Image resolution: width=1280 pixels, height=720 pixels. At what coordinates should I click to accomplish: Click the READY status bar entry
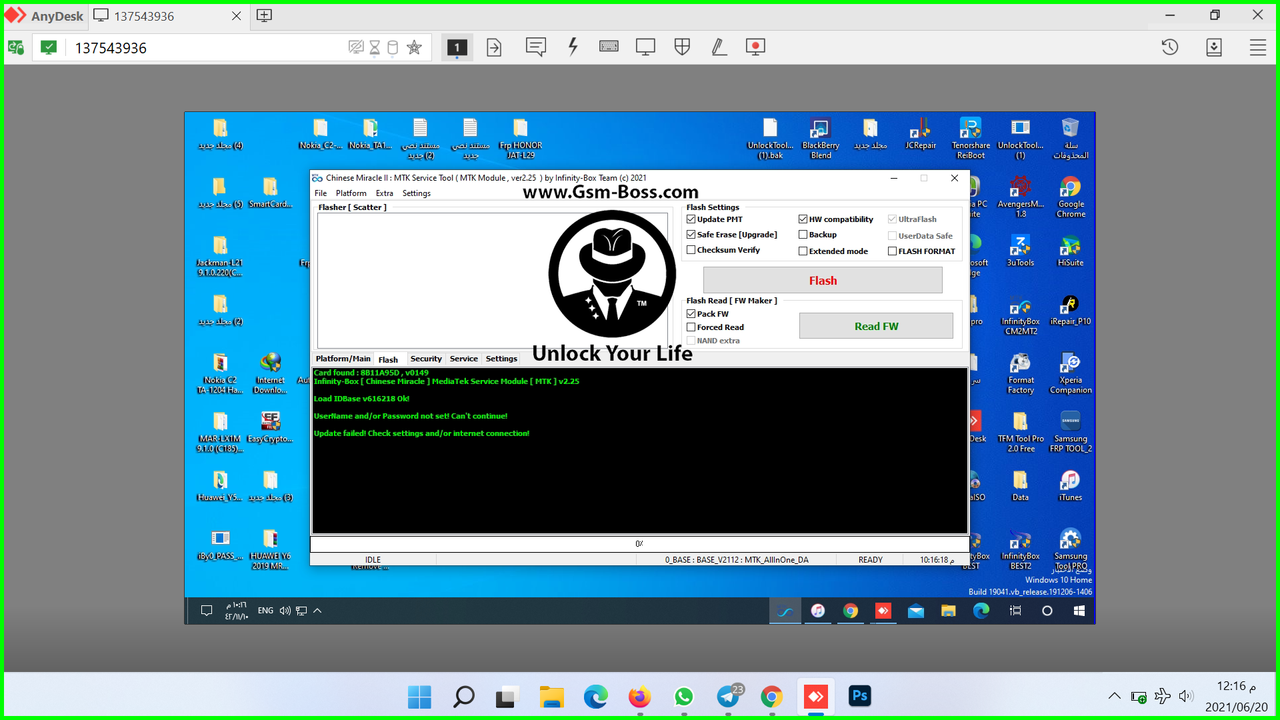pyautogui.click(x=871, y=560)
